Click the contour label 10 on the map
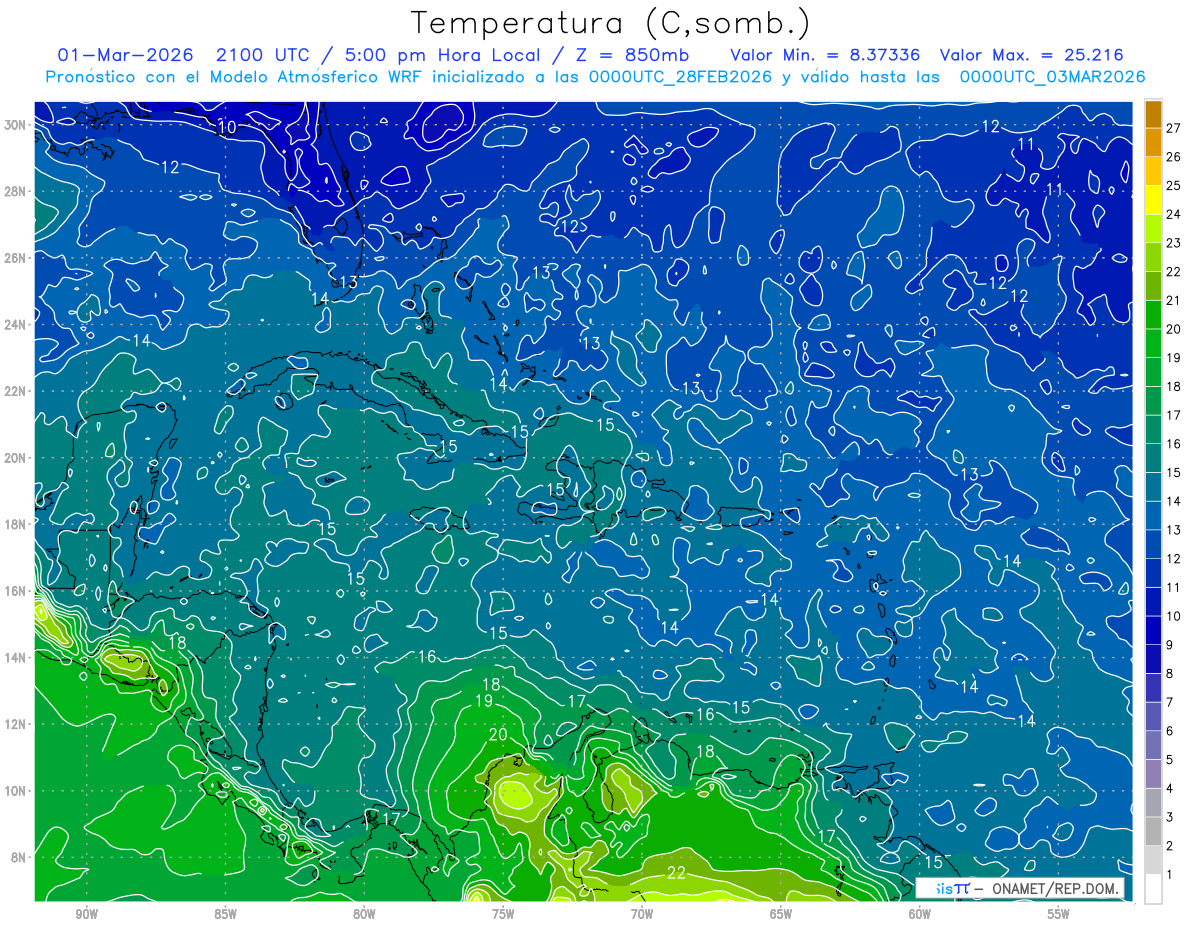The height and width of the screenshot is (927, 1200). pos(227,128)
